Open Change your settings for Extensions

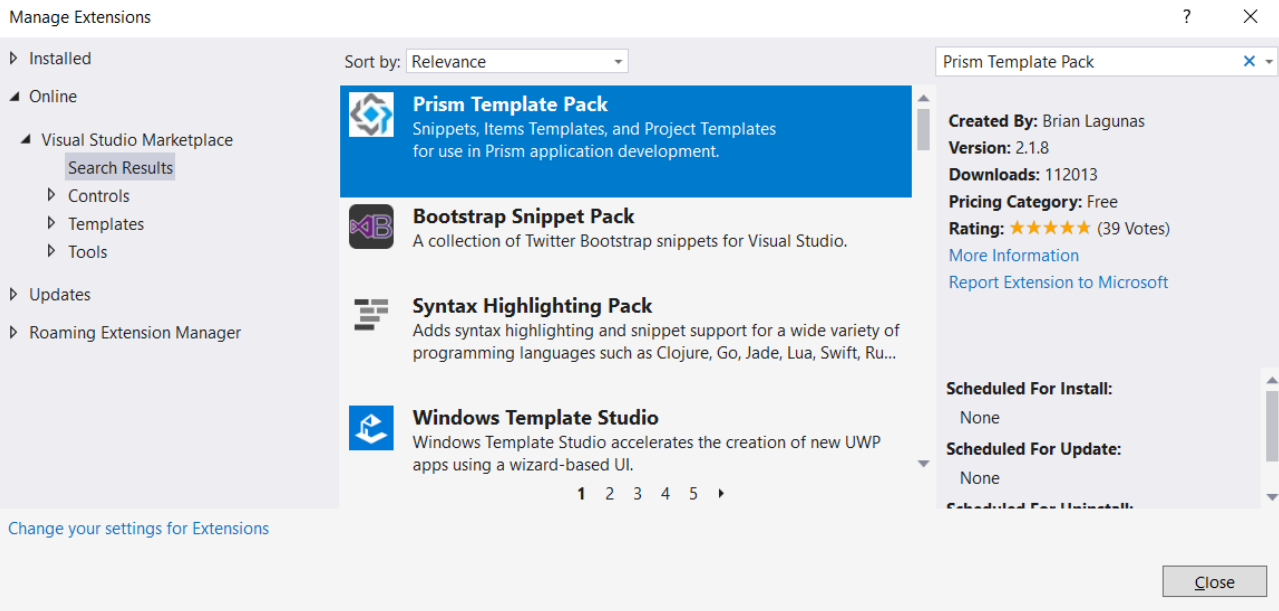tap(139, 529)
